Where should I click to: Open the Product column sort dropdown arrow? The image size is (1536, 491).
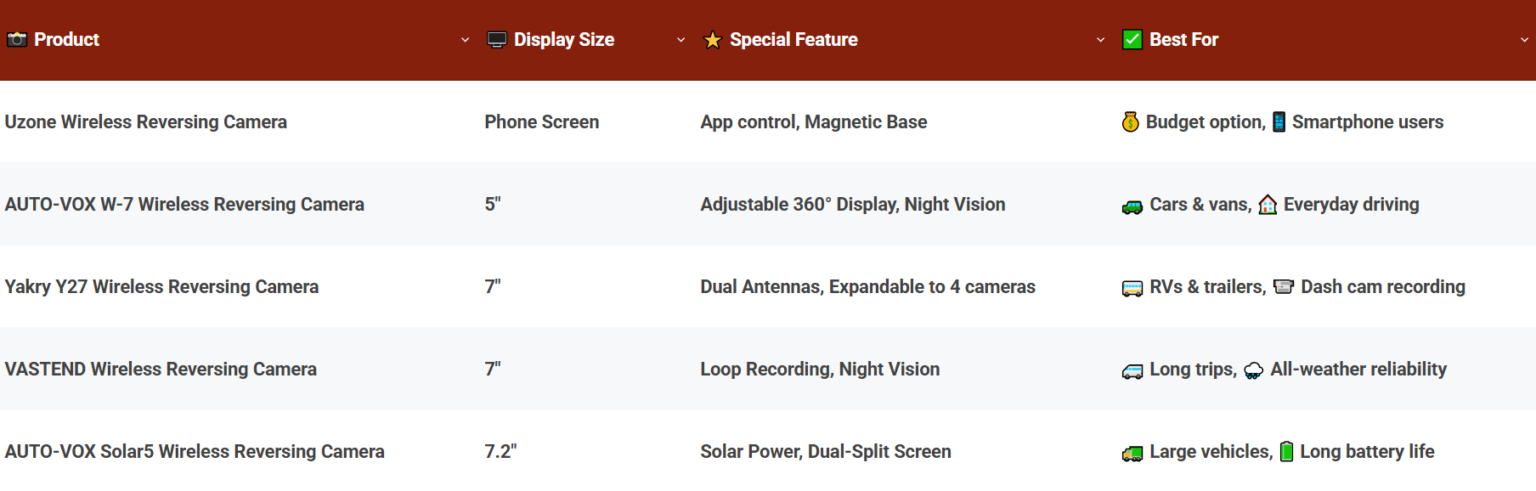(x=465, y=40)
